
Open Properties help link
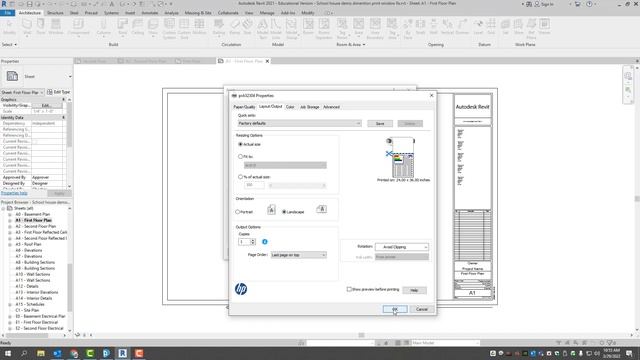pos(14,193)
